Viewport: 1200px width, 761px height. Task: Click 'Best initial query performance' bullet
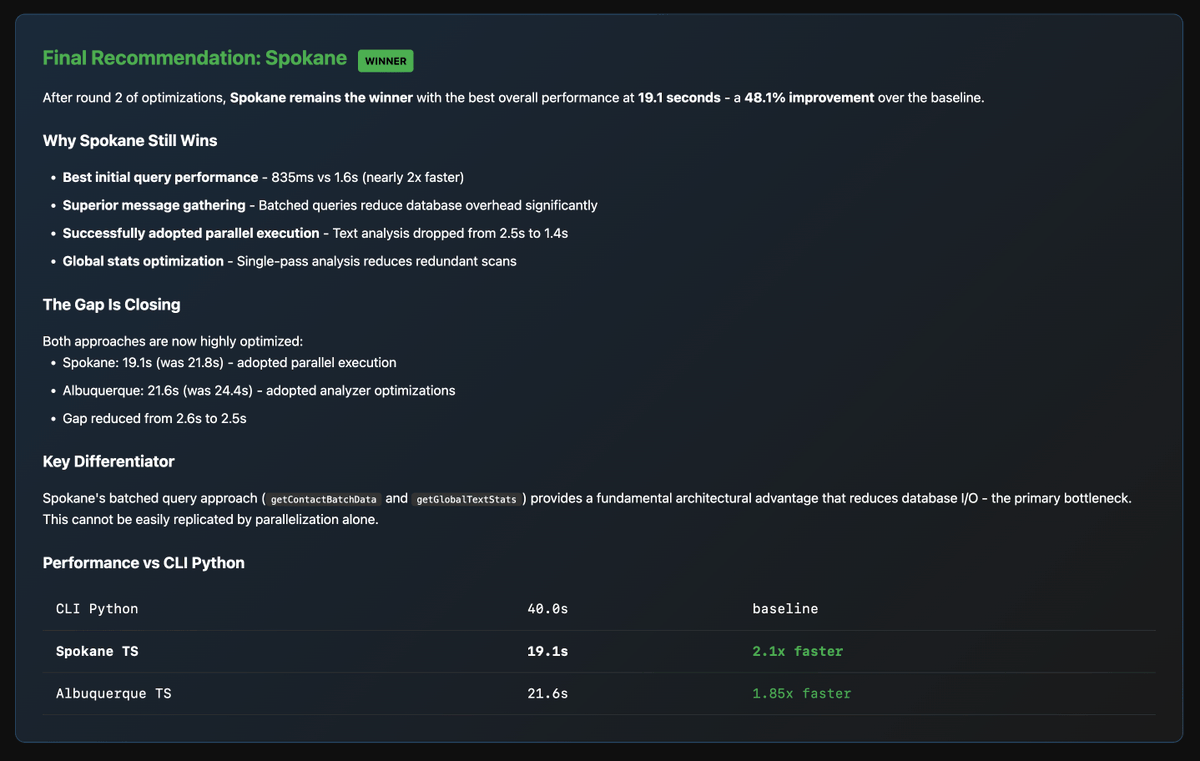pos(263,177)
